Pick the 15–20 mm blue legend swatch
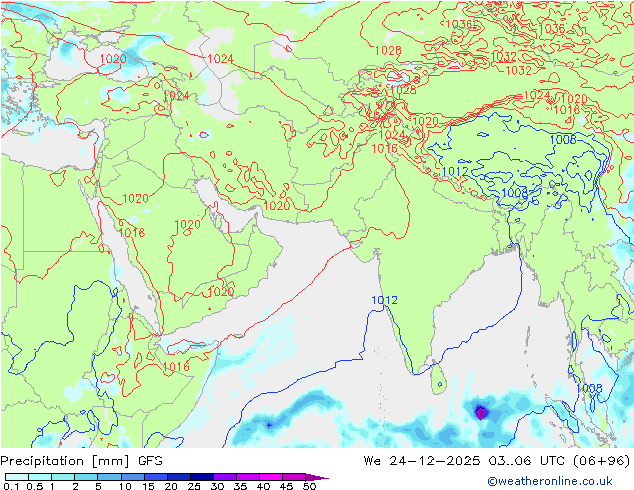Image resolution: width=634 pixels, height=490 pixels. click(x=155, y=477)
